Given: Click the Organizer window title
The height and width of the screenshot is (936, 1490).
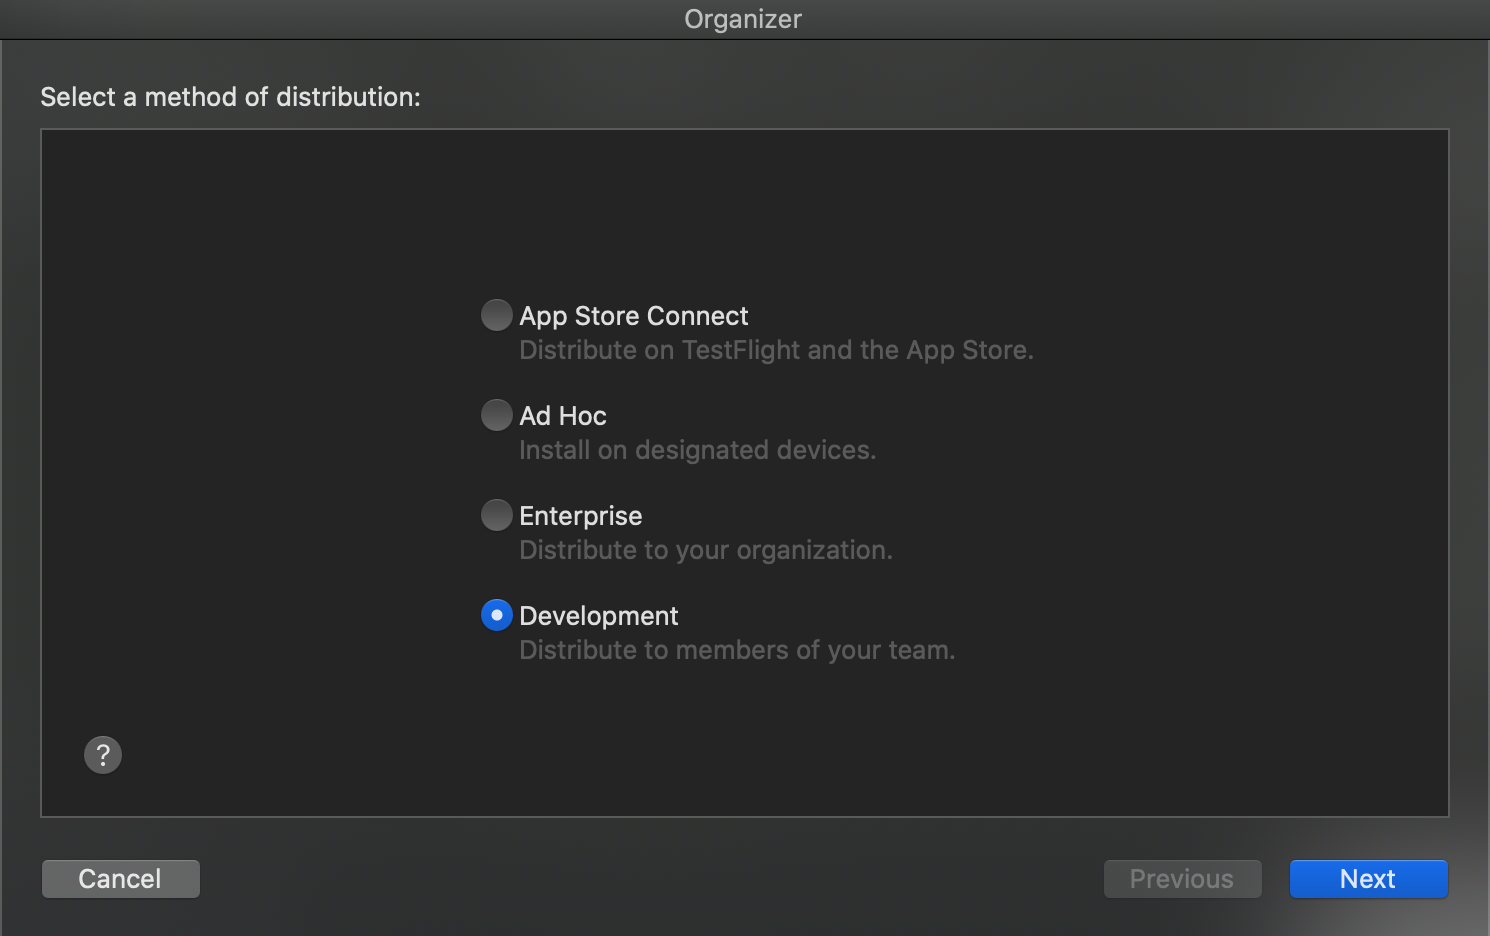Looking at the screenshot, I should pyautogui.click(x=743, y=19).
